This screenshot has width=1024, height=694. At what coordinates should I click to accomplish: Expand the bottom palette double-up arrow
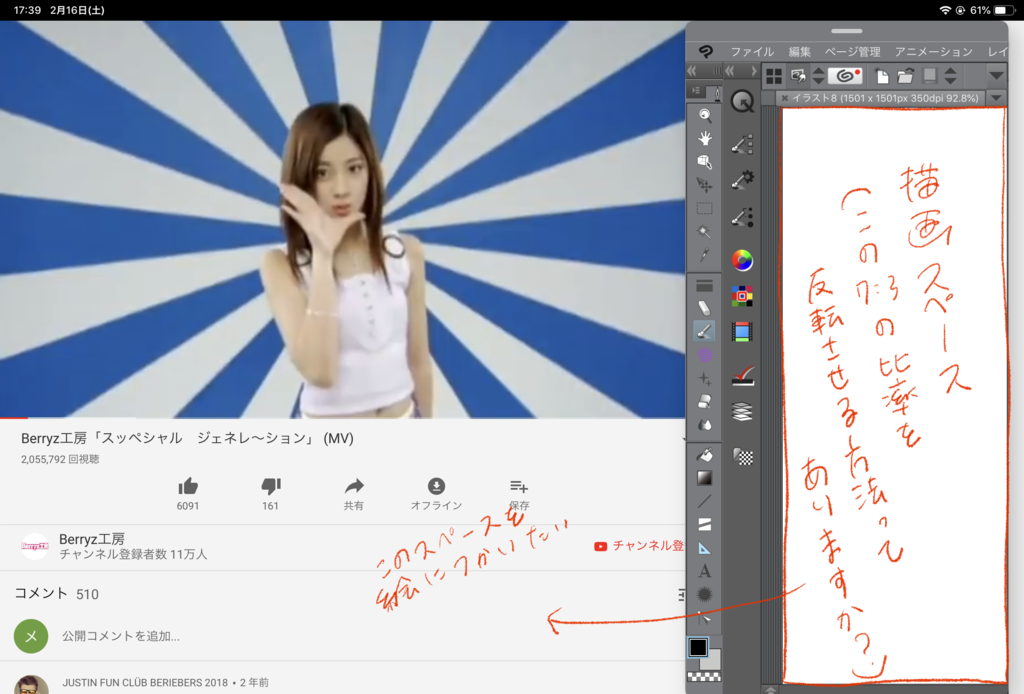[x=771, y=689]
